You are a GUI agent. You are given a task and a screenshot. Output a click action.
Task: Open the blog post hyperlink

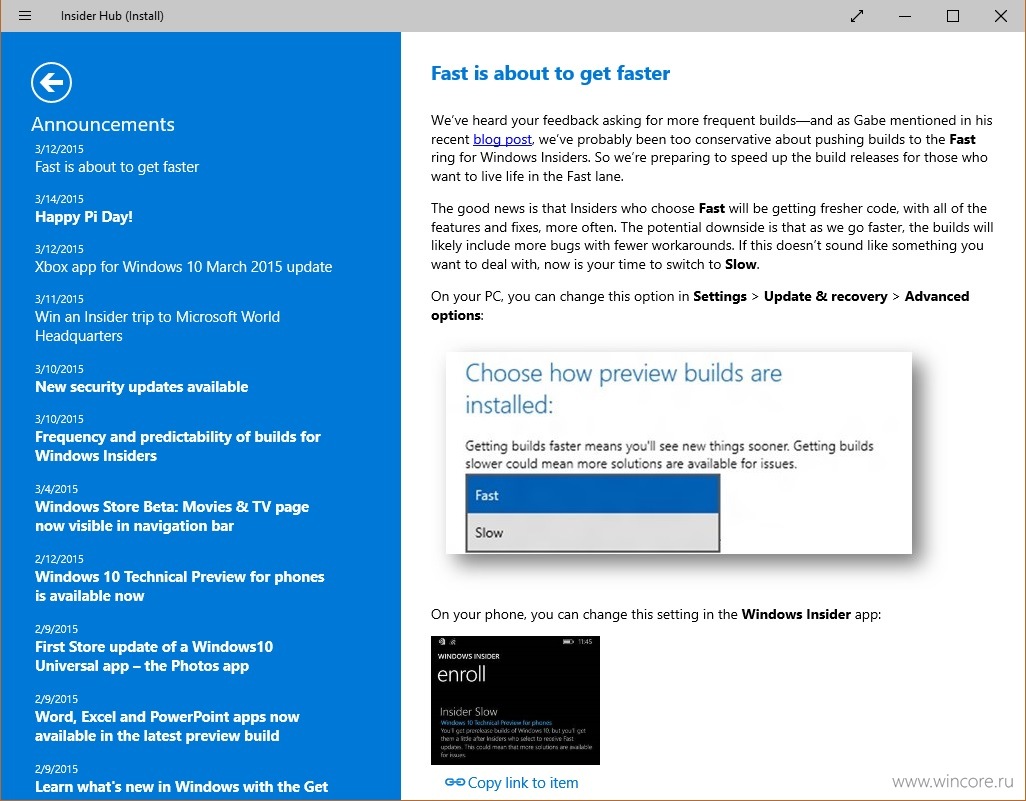(502, 139)
